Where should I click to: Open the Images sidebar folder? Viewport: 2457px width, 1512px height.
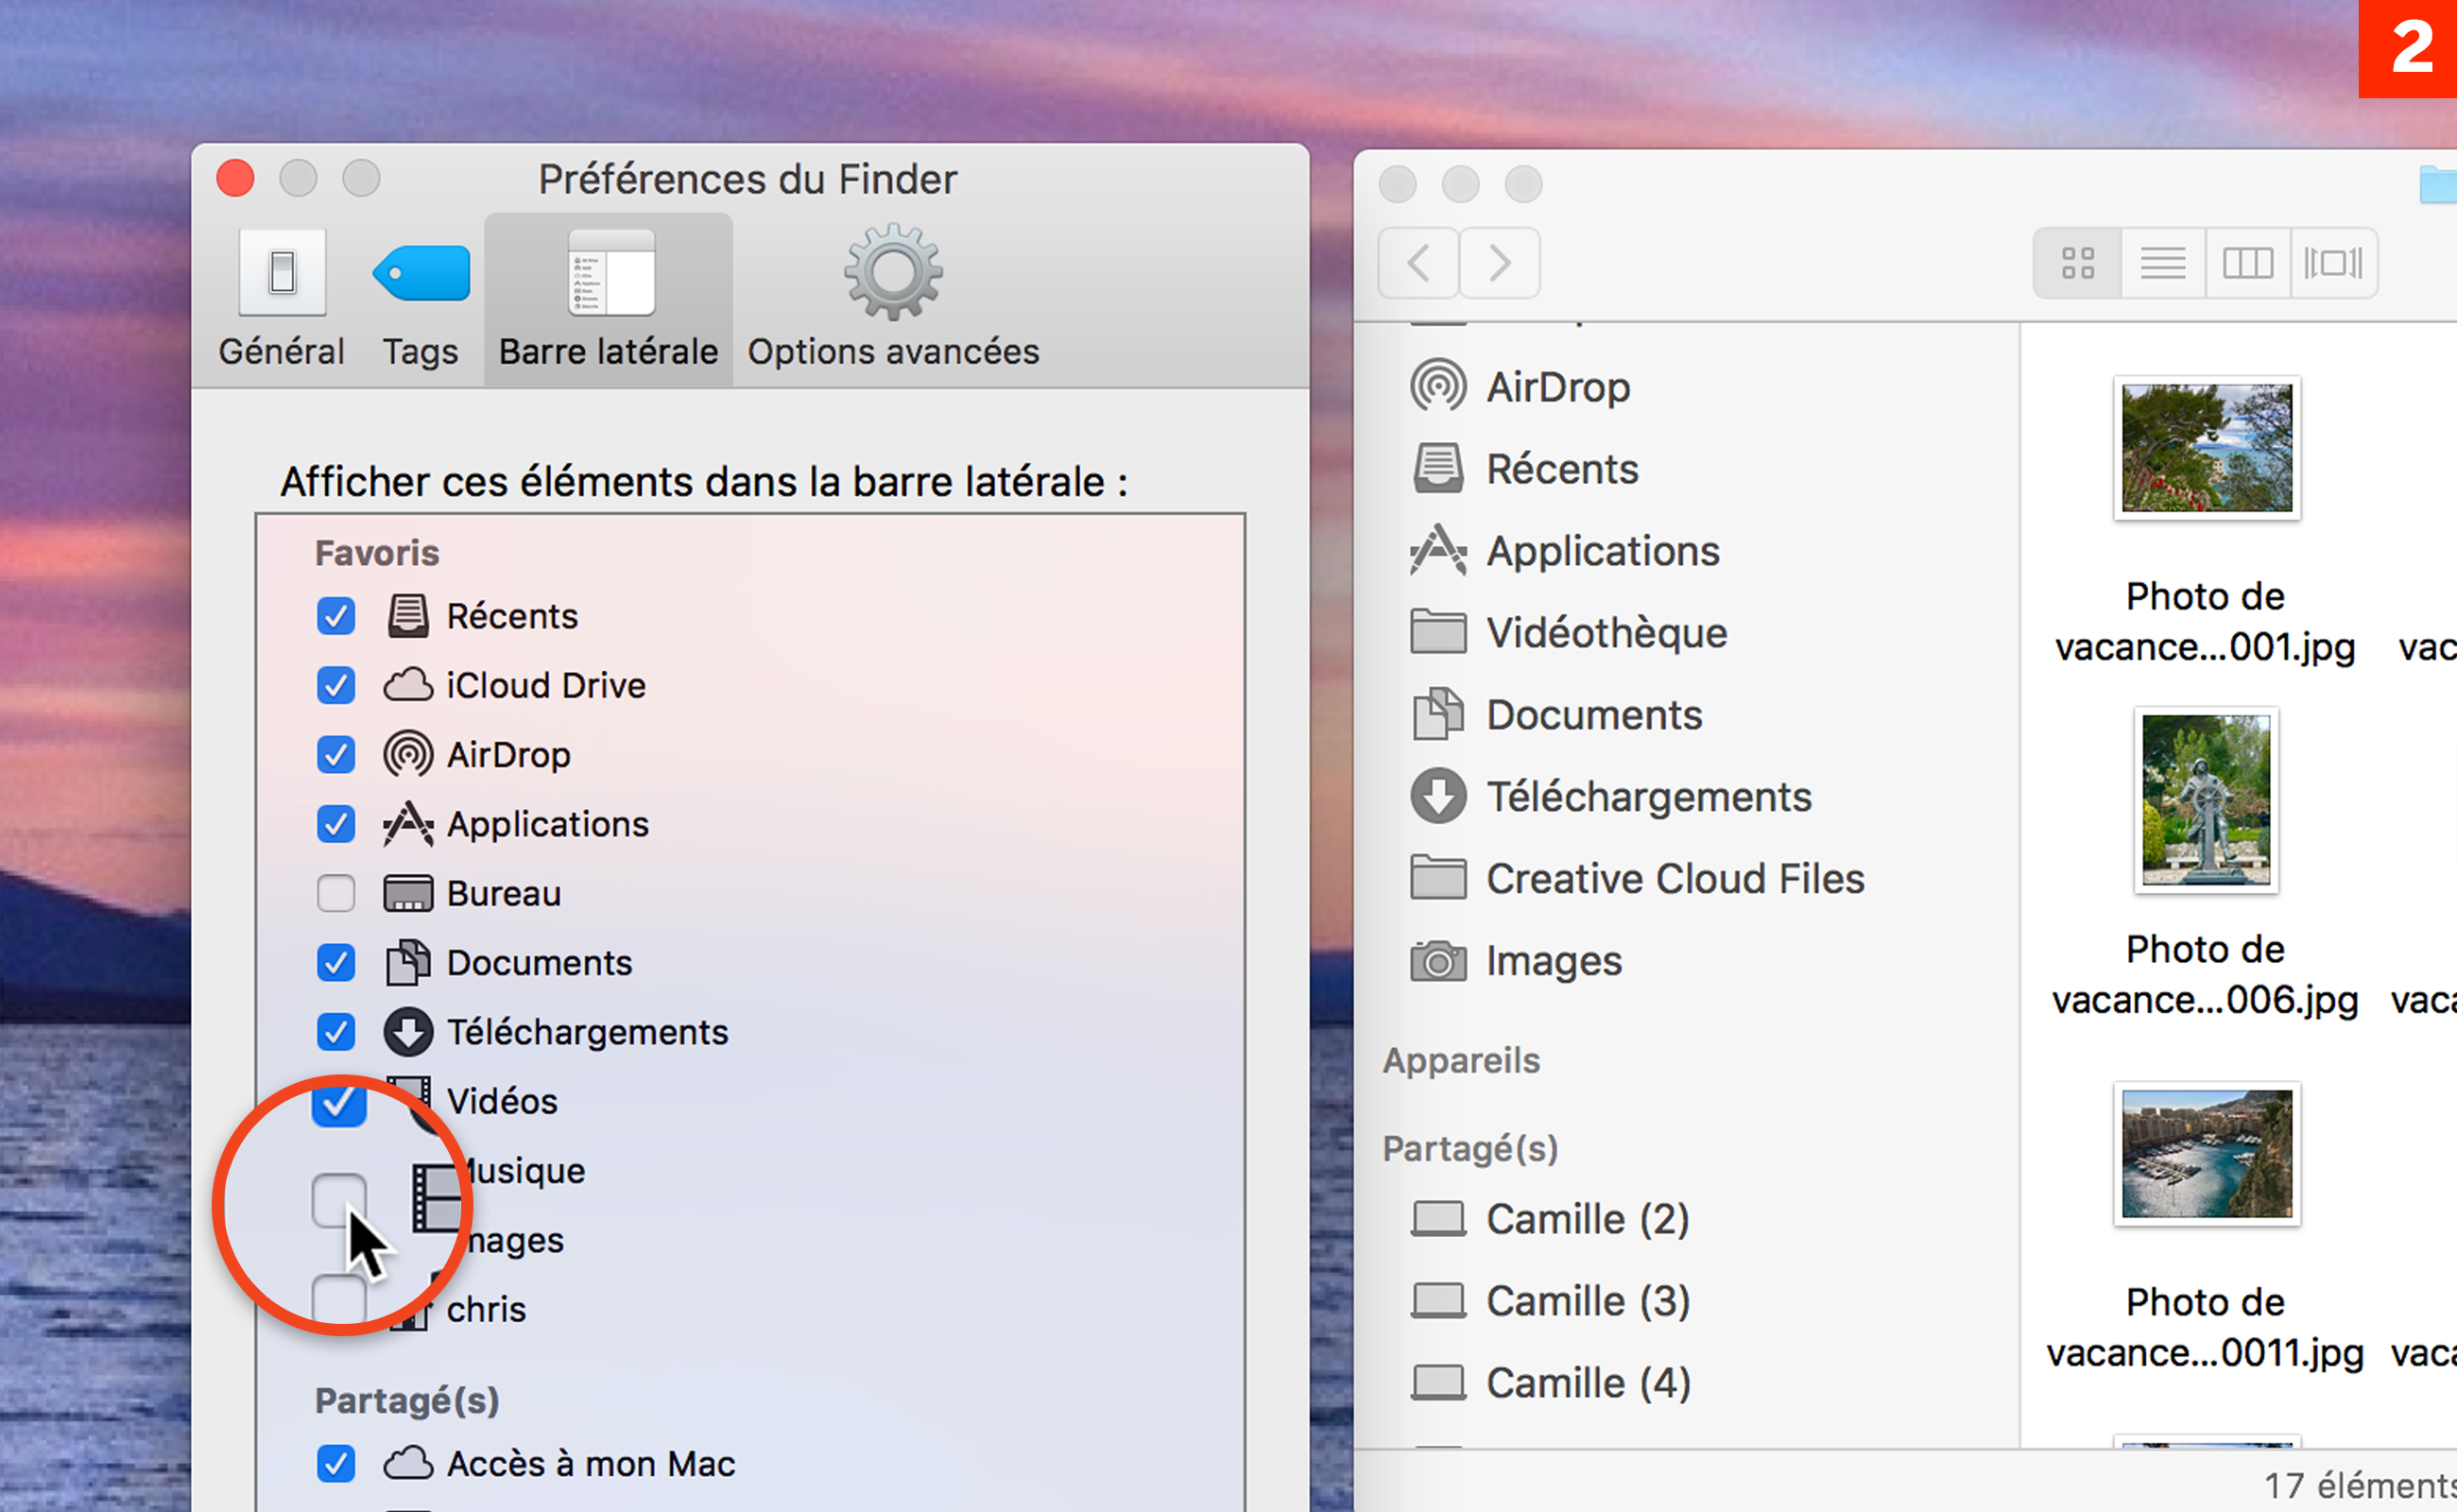pos(1553,961)
